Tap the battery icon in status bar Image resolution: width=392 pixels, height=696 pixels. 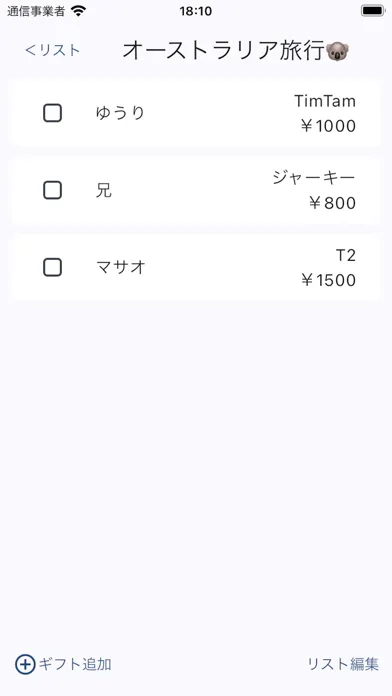tap(373, 11)
